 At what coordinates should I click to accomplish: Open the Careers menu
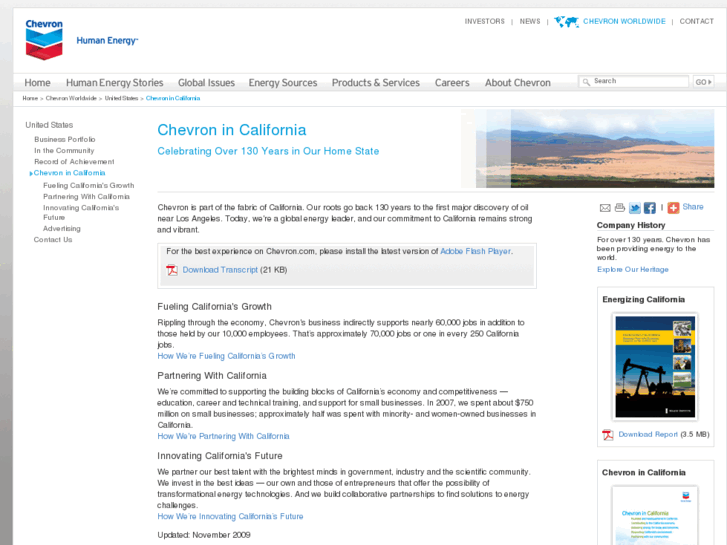[x=452, y=83]
